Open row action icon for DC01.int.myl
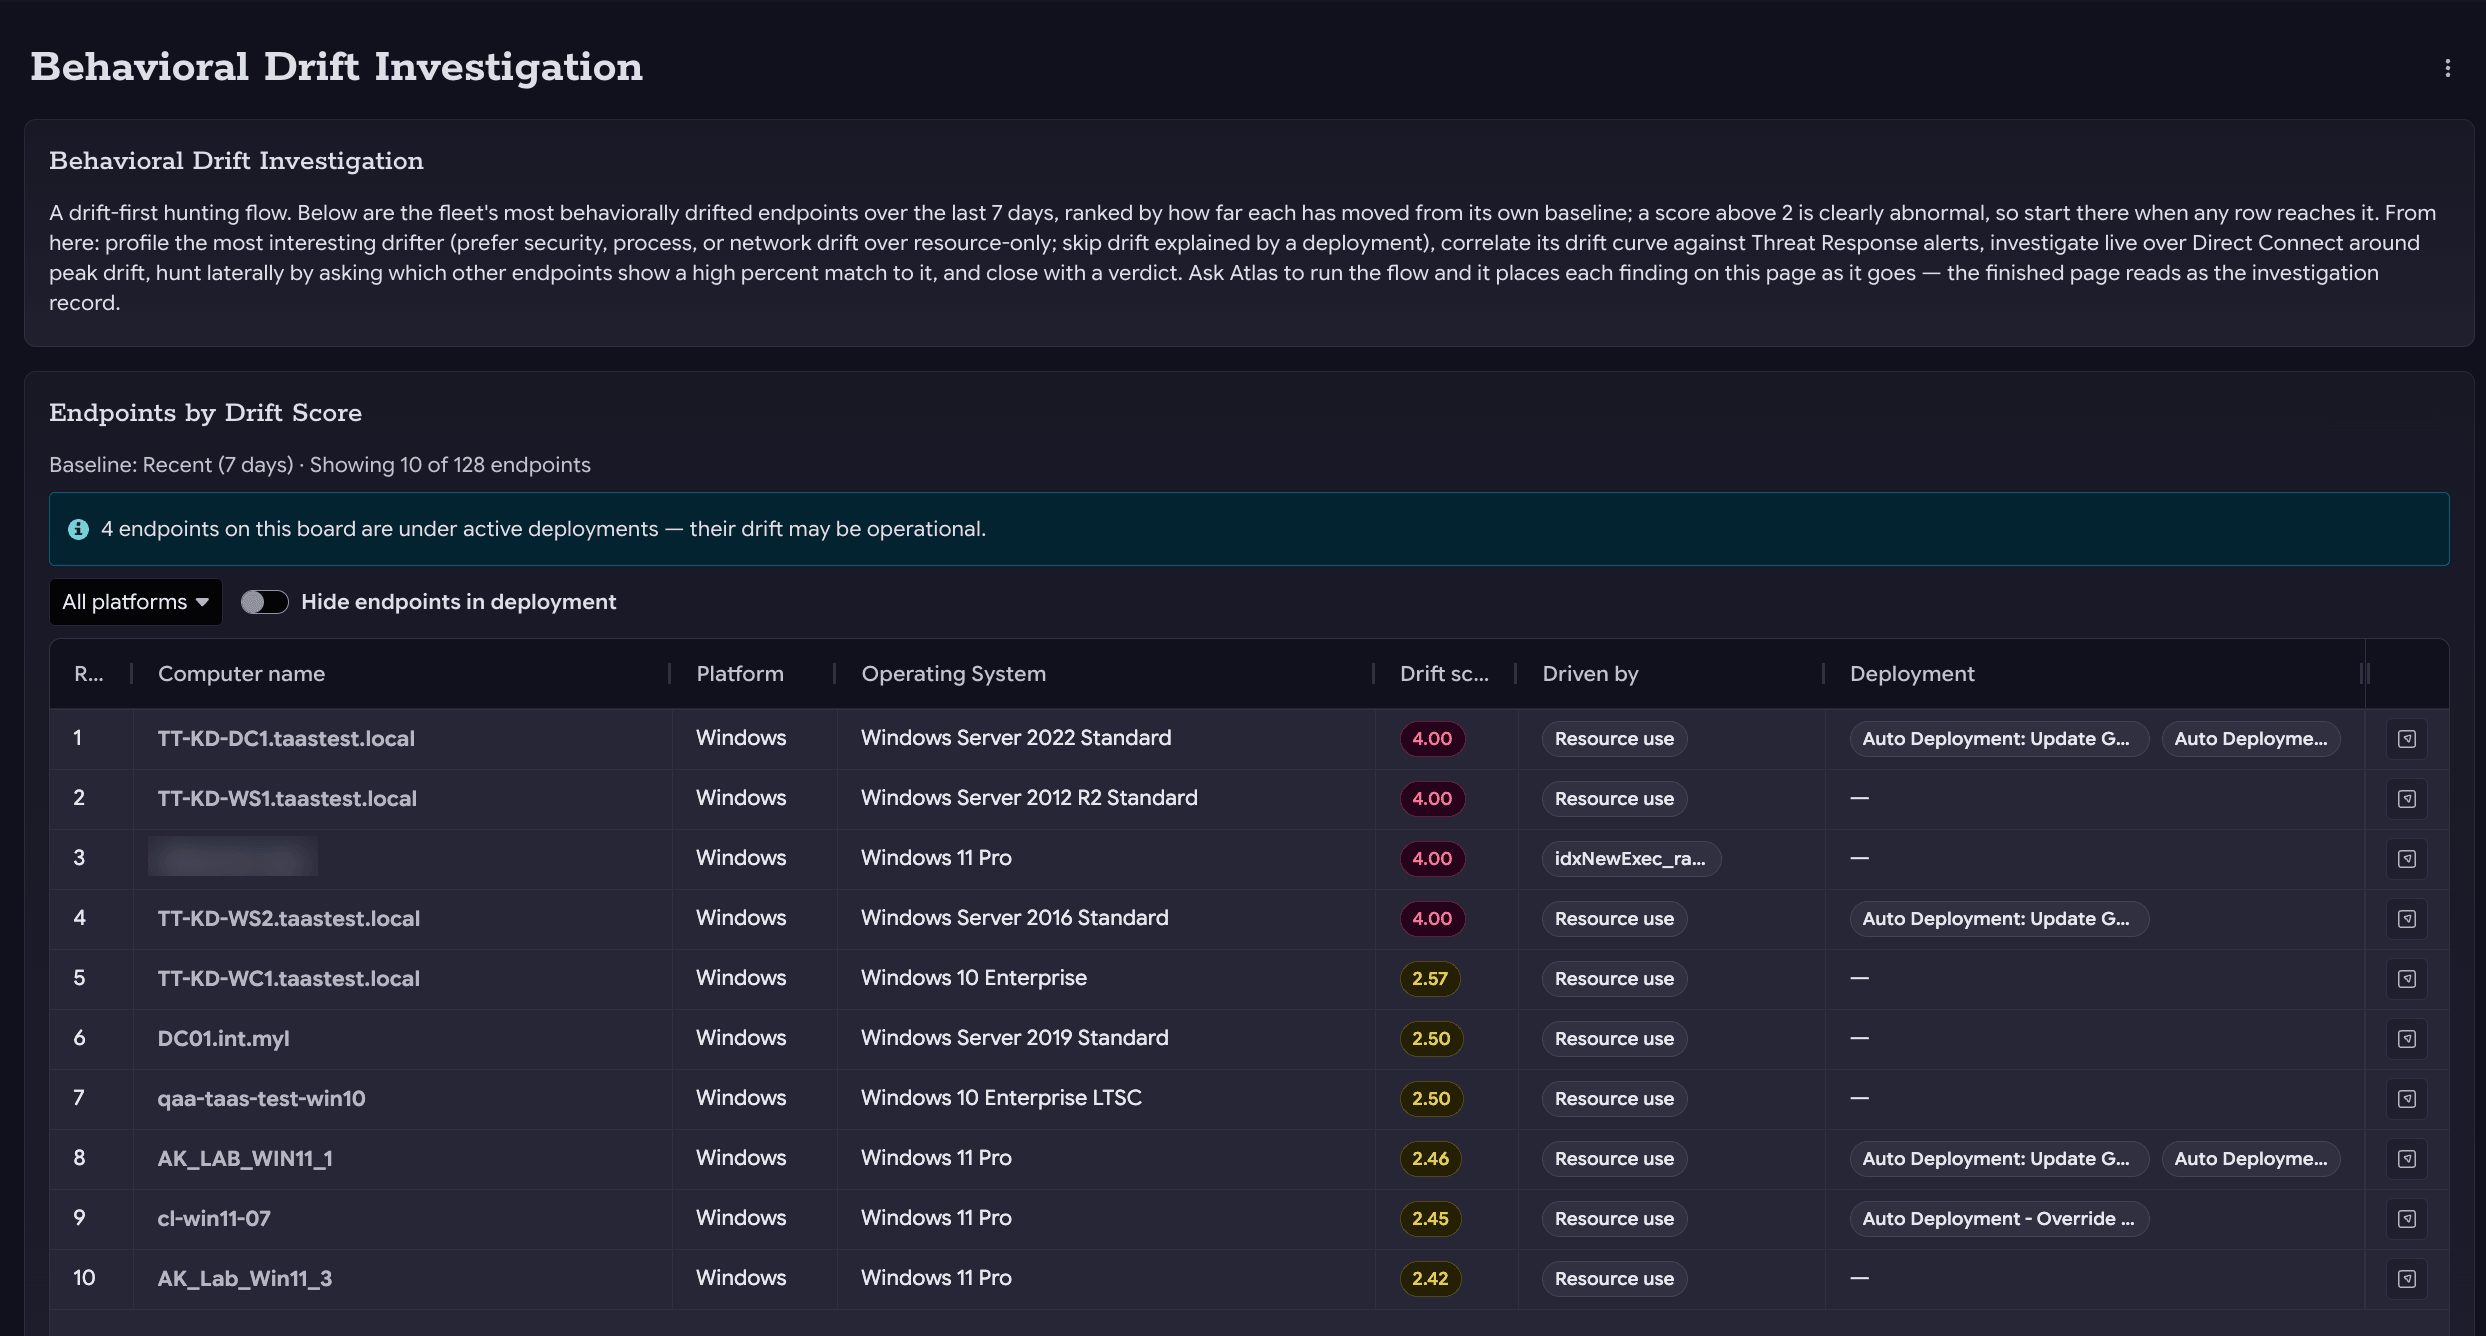Viewport: 2486px width, 1336px height. click(x=2406, y=1039)
